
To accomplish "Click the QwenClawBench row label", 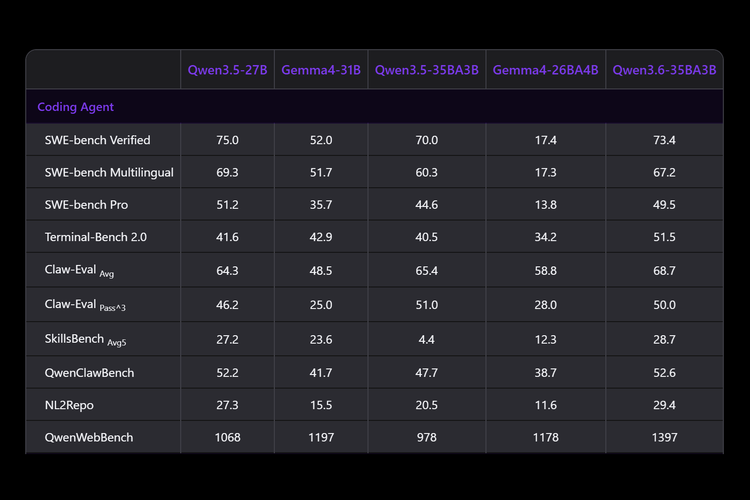I will [89, 373].
